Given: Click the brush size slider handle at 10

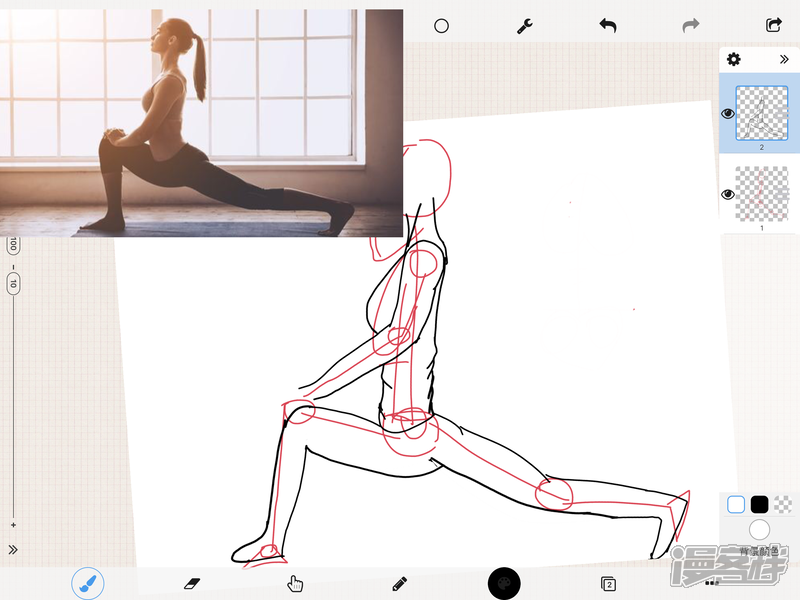Looking at the screenshot, I should (x=13, y=284).
